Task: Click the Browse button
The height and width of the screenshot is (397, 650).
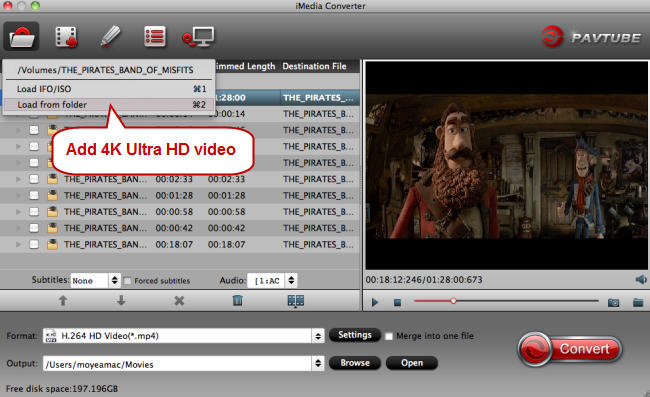Action: 355,363
